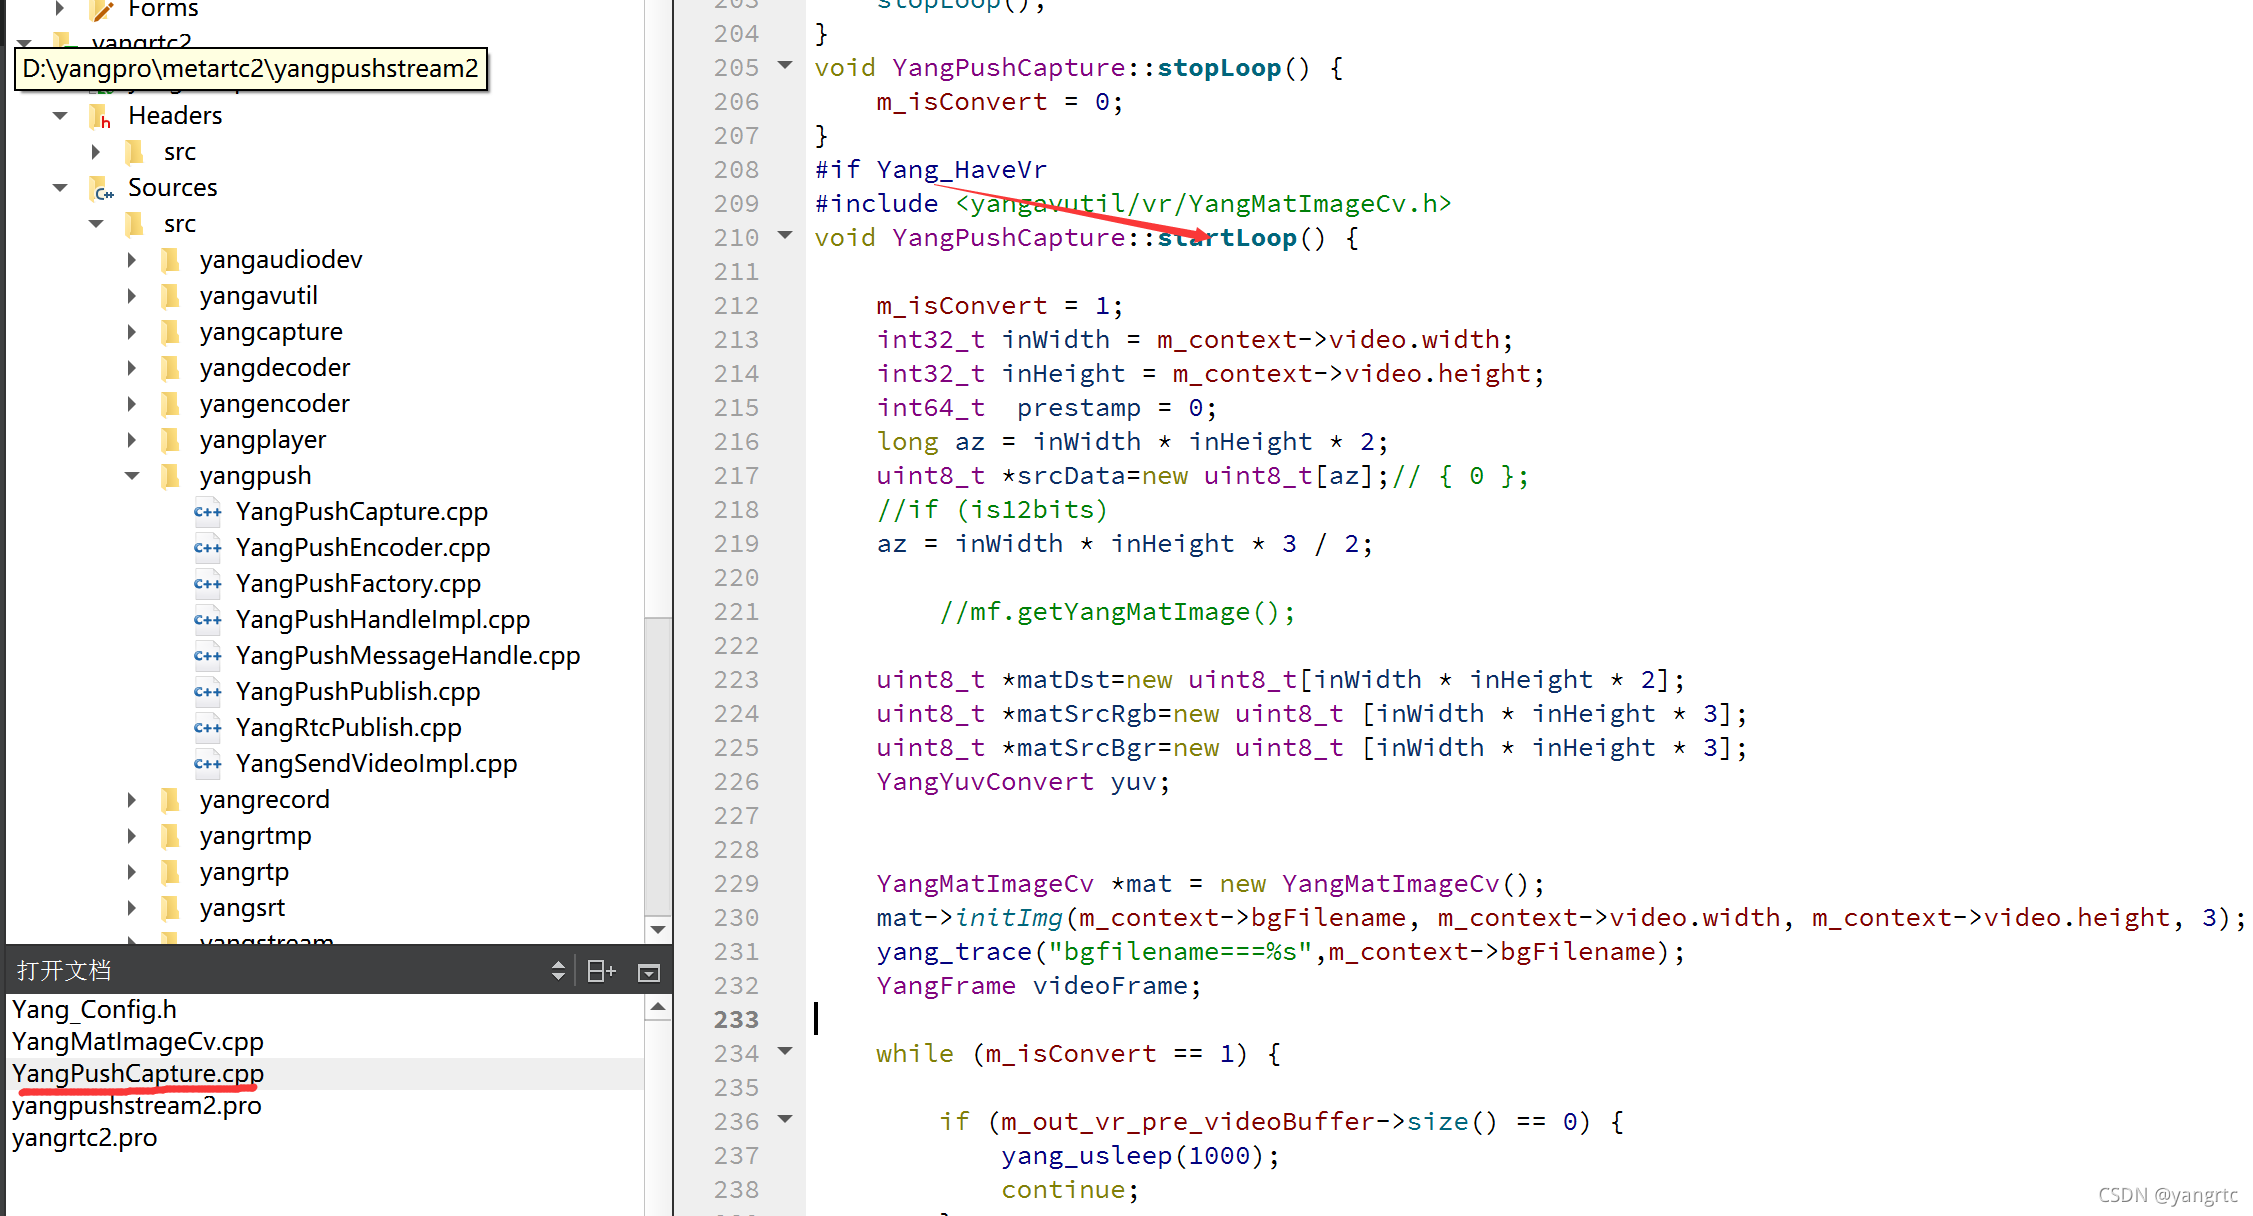2253x1216 pixels.
Task: Click the Sources folder icon
Action: (x=102, y=188)
